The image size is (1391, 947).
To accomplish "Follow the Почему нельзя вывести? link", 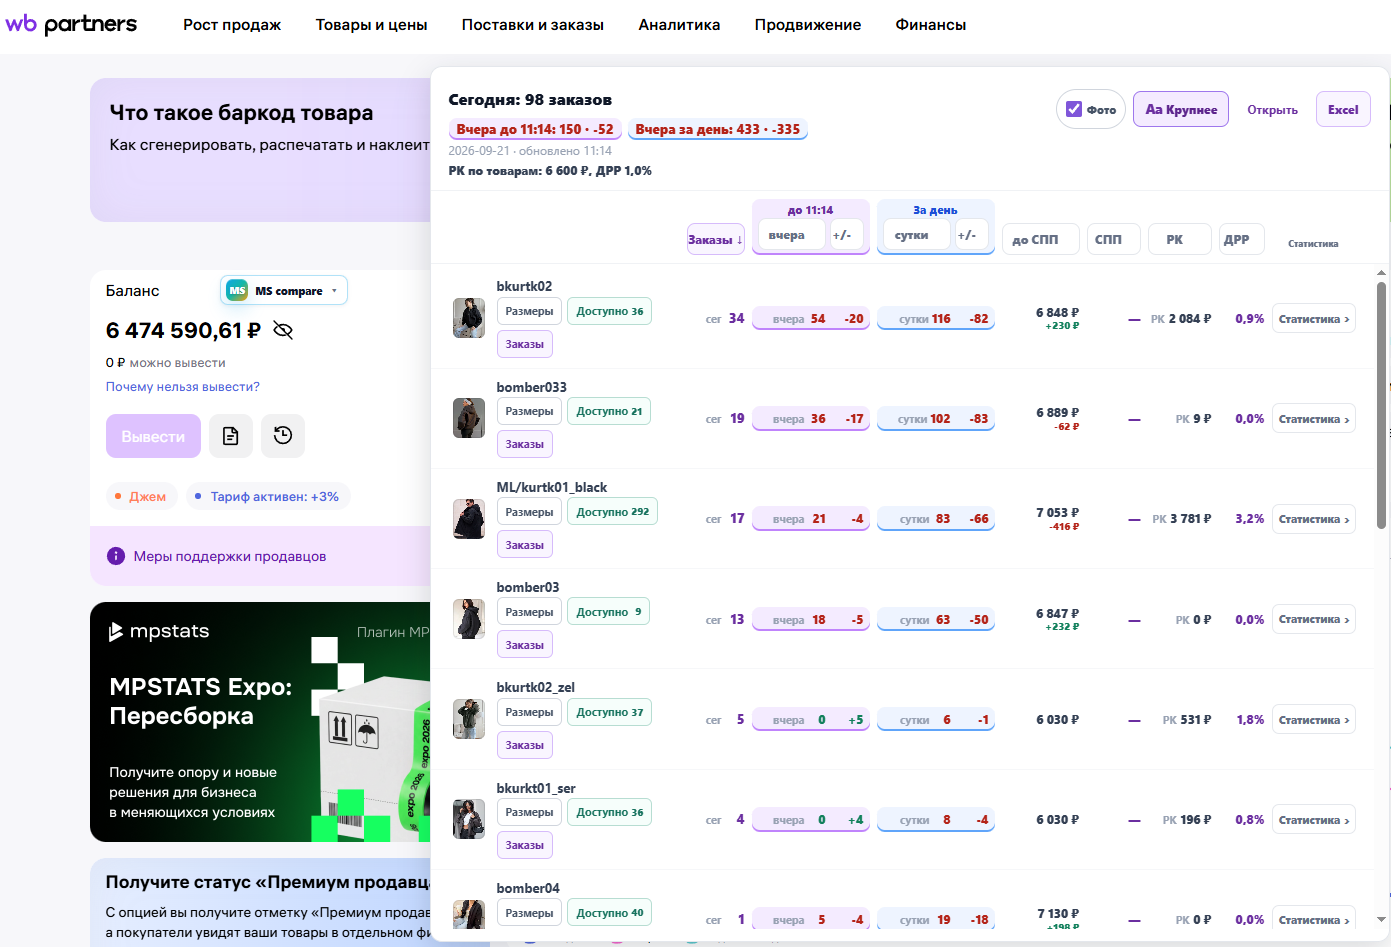I will pyautogui.click(x=183, y=387).
